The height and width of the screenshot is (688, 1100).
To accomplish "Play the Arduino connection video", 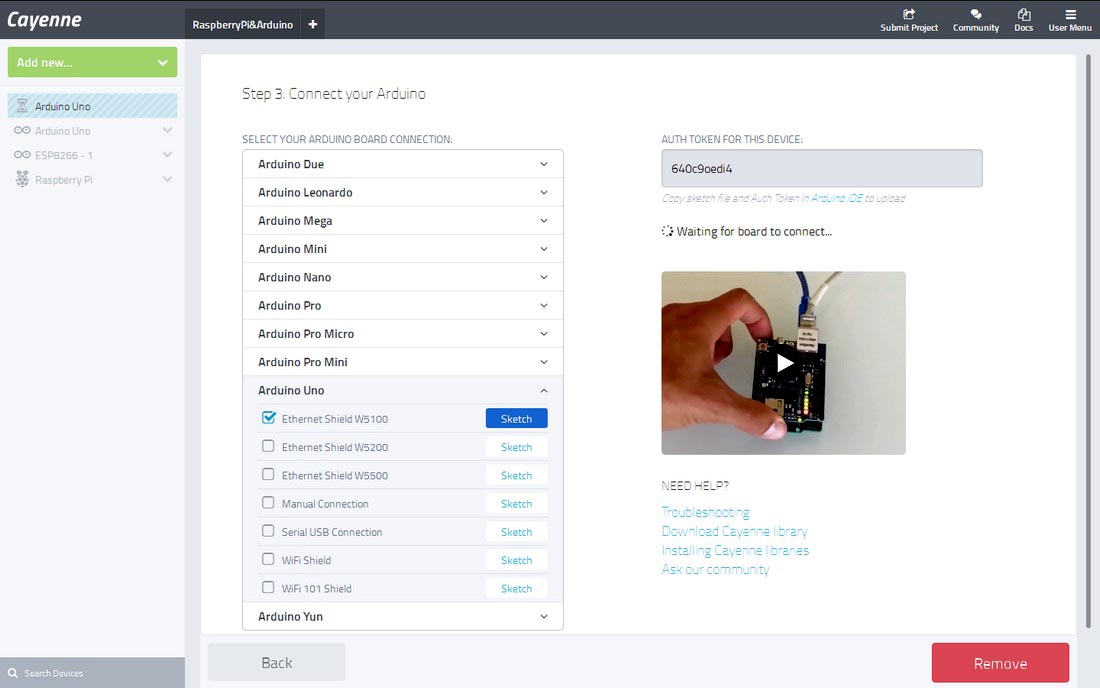I will coord(784,363).
